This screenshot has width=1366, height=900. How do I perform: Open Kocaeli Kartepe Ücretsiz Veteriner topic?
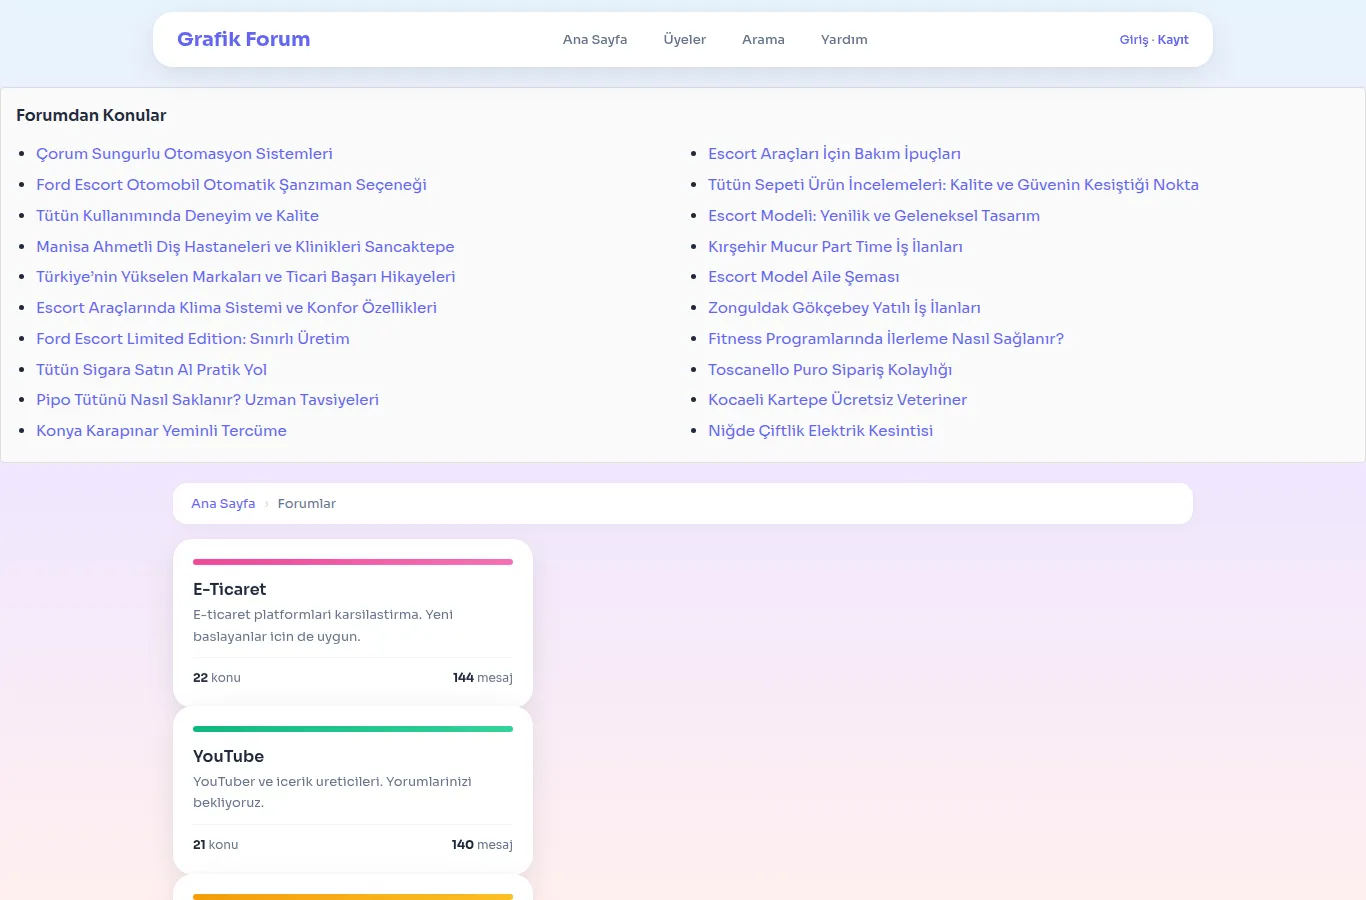(x=837, y=400)
